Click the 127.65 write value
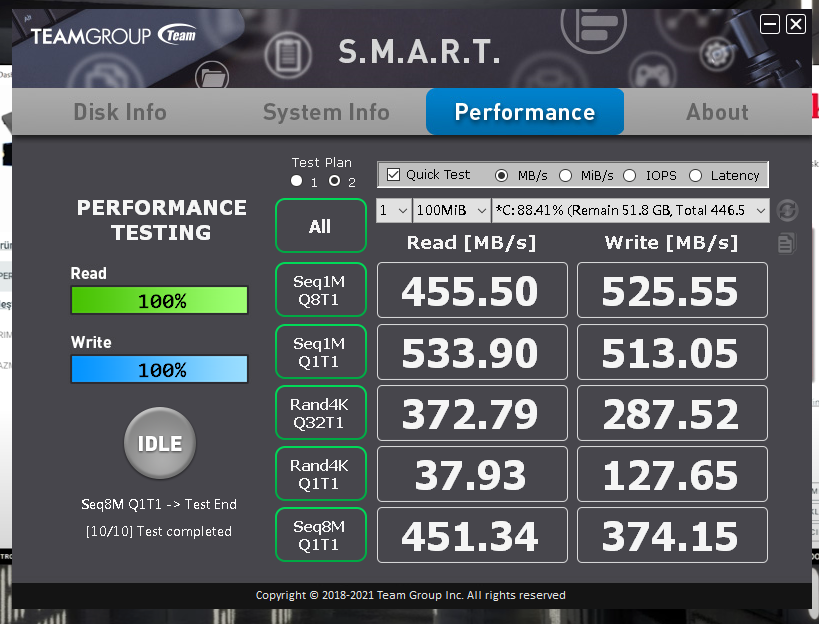The width and height of the screenshot is (819, 624). click(x=672, y=474)
